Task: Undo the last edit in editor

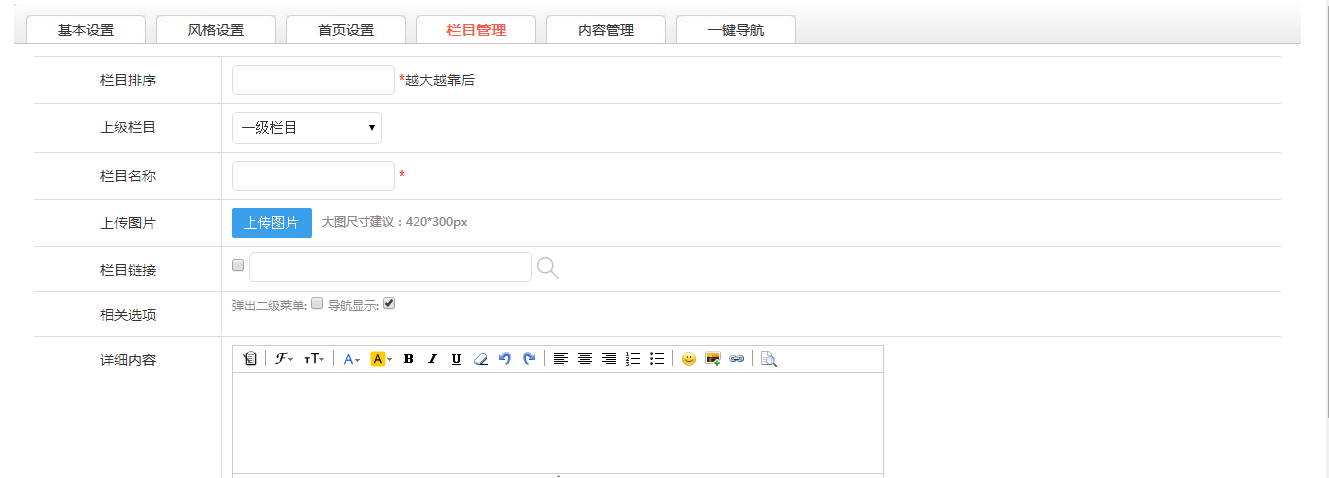Action: [x=505, y=359]
